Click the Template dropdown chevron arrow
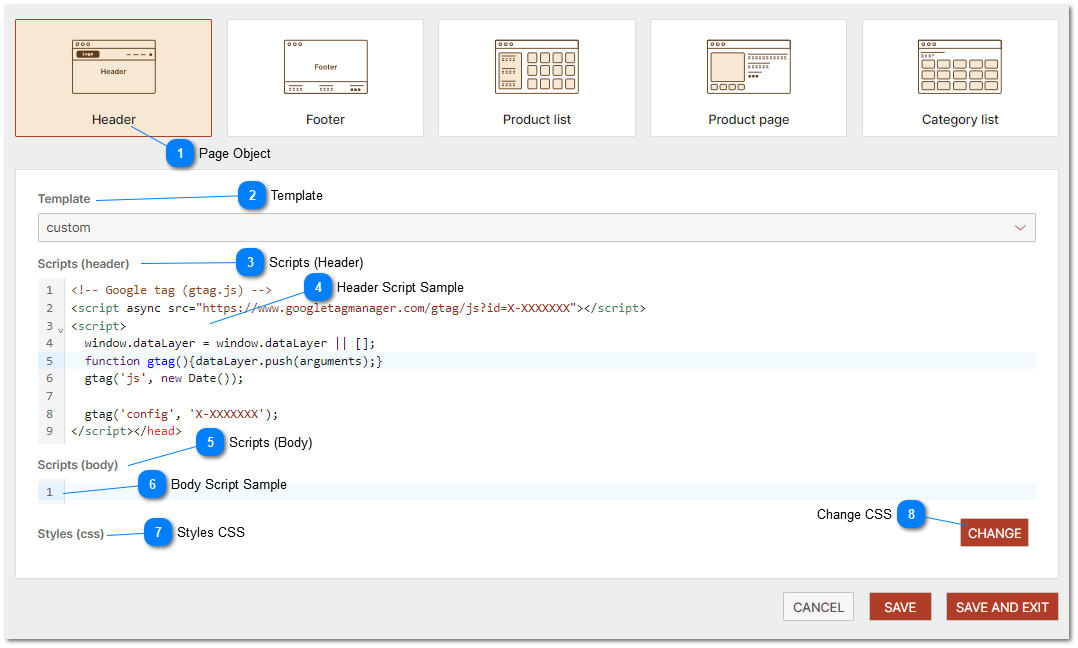 tap(1020, 228)
